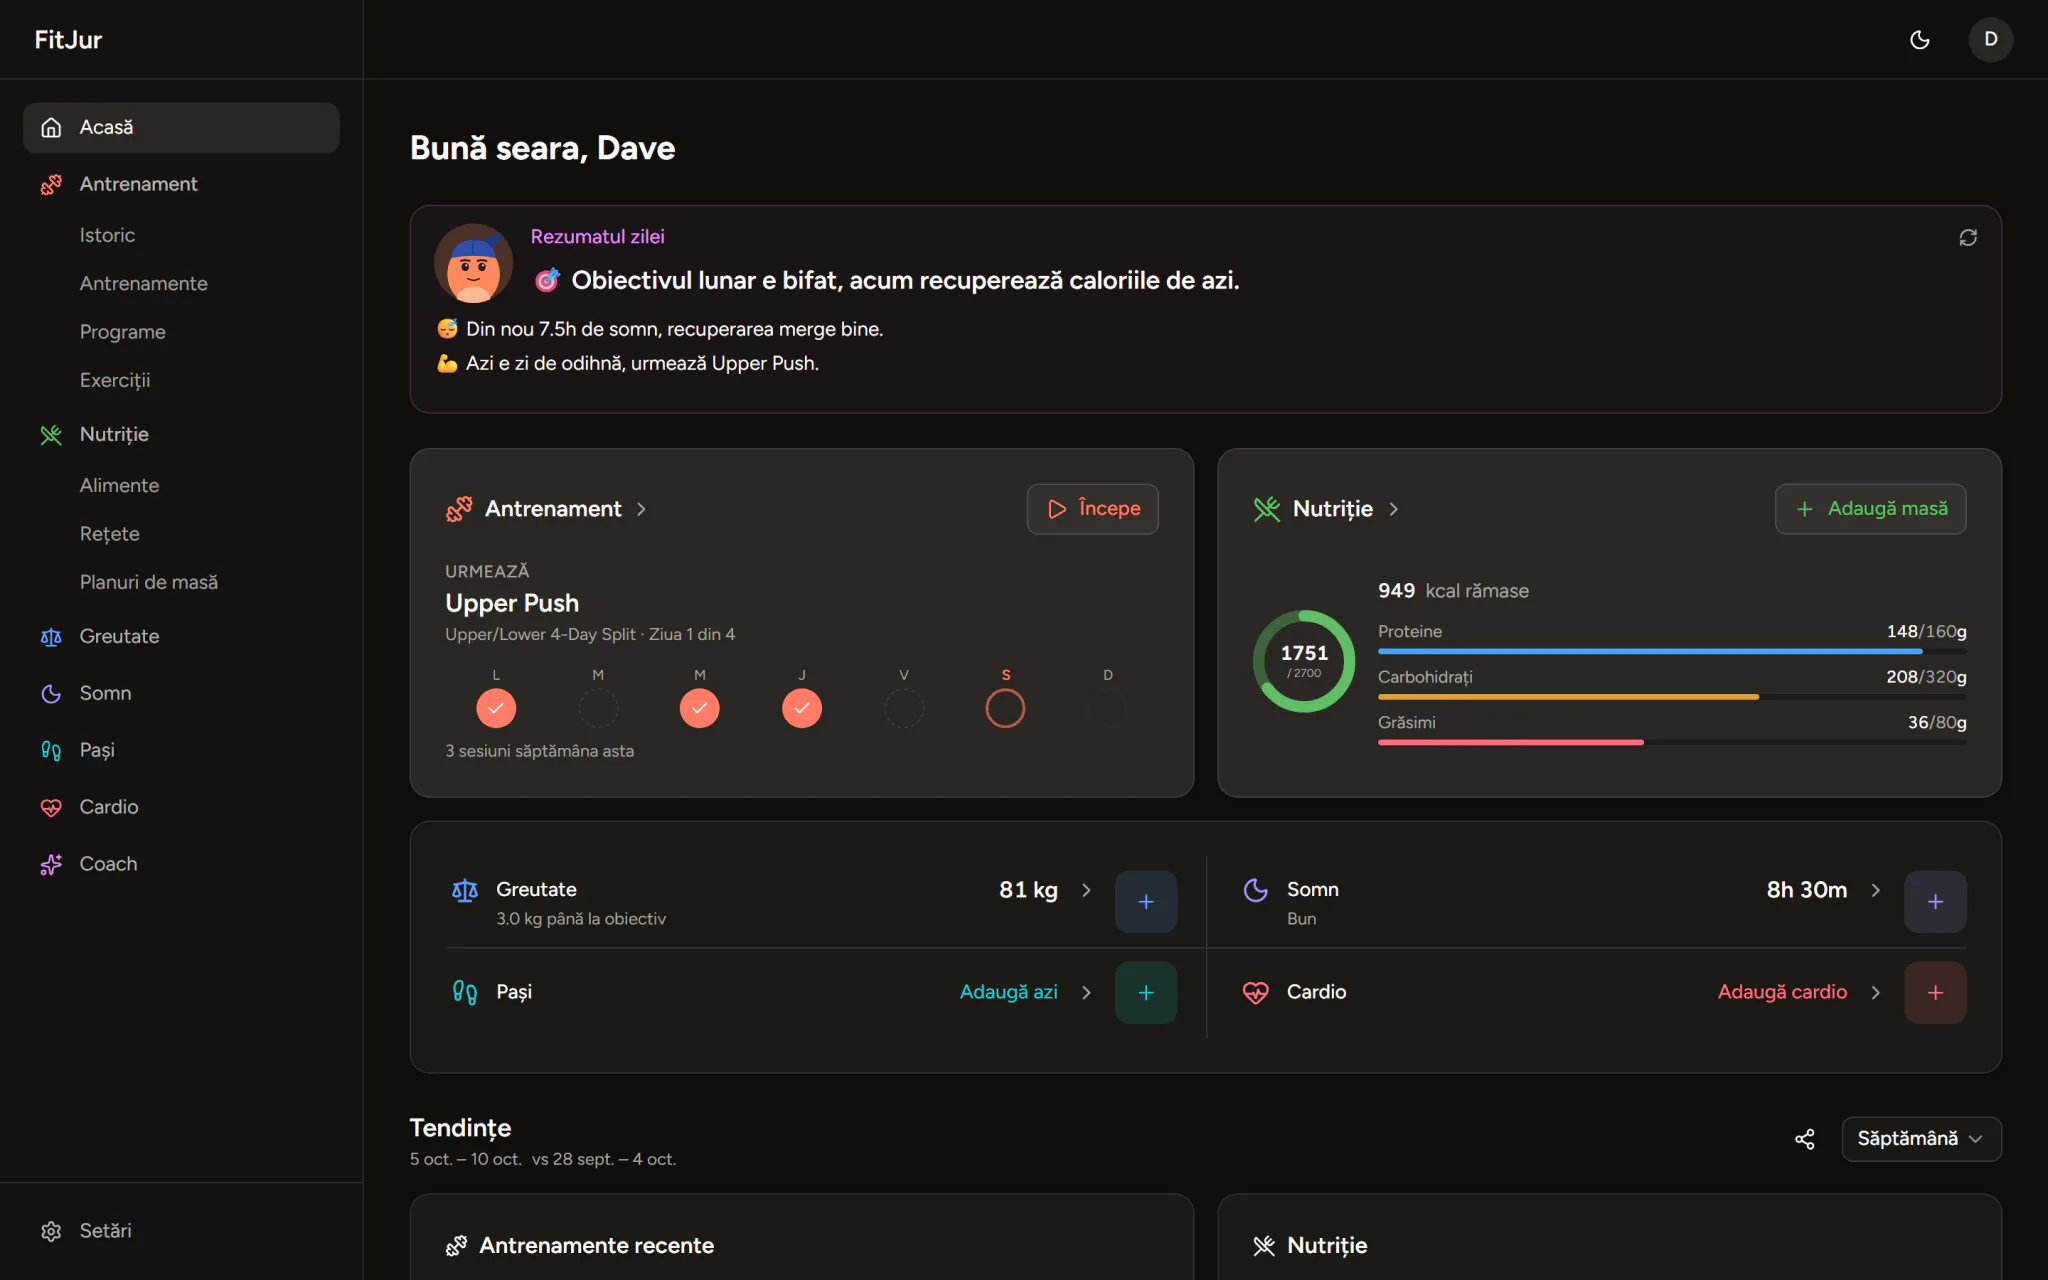Open Coach in sidebar
Viewport: 2048px width, 1280px height.
pos(181,864)
